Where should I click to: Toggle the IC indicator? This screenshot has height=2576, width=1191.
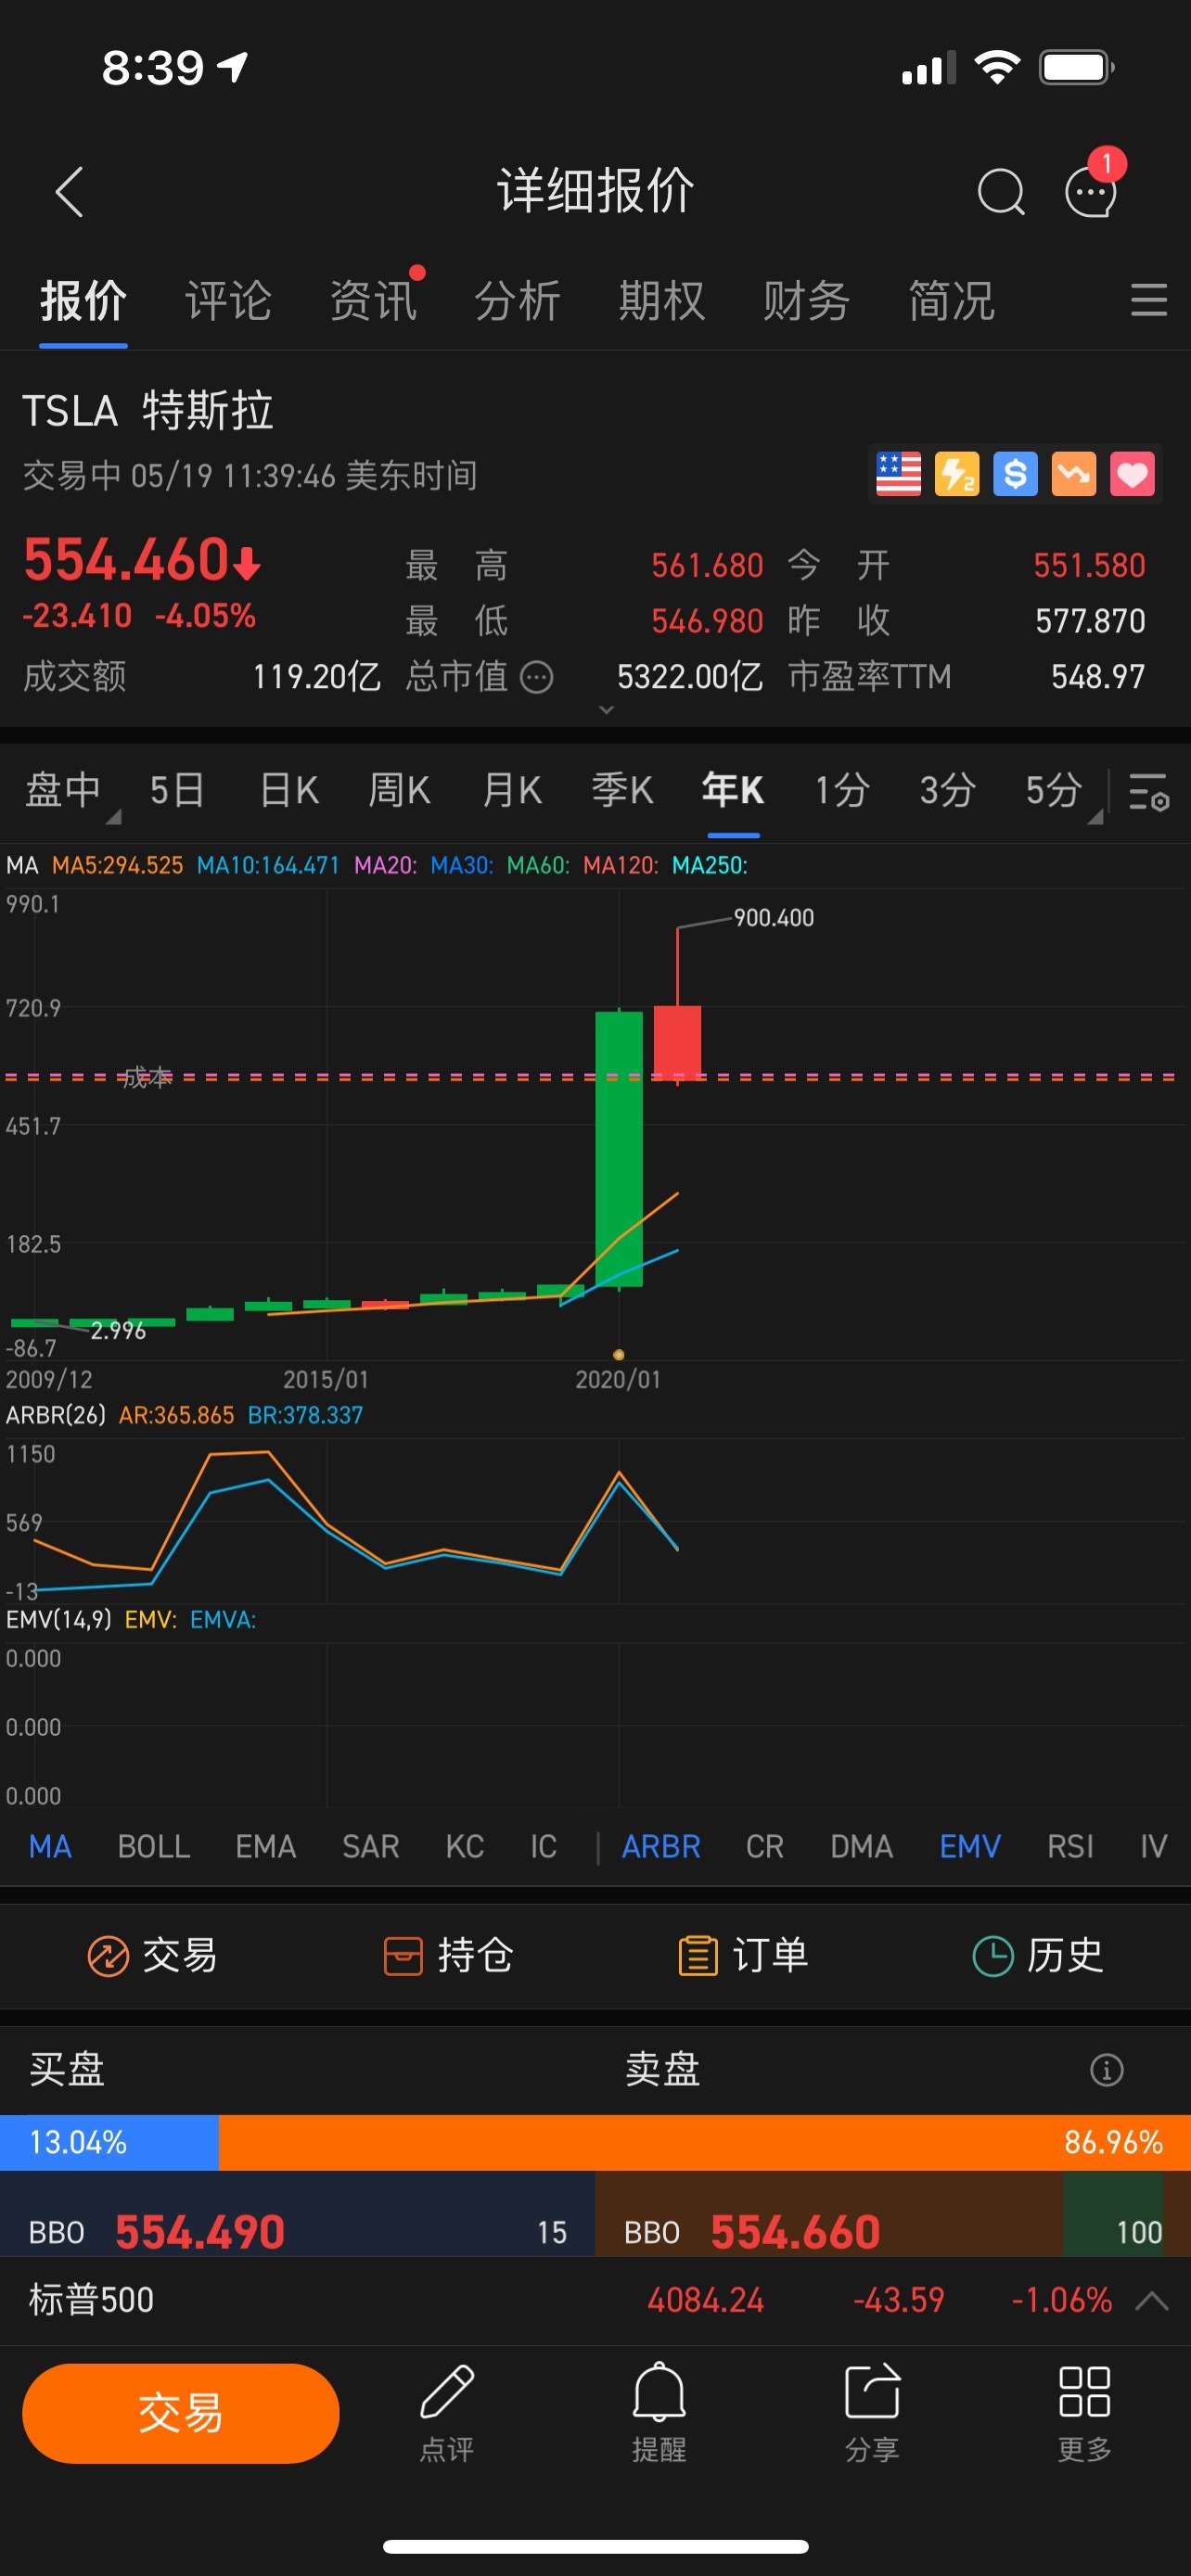(x=544, y=1846)
